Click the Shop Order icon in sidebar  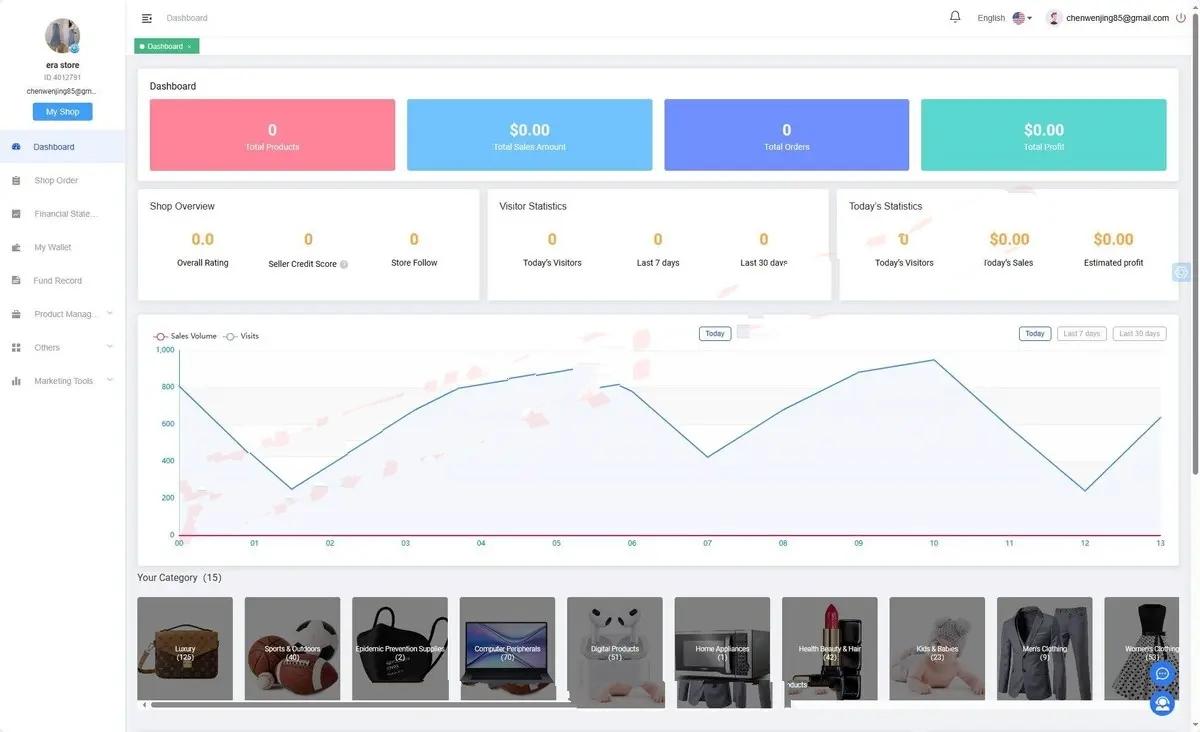[16, 181]
